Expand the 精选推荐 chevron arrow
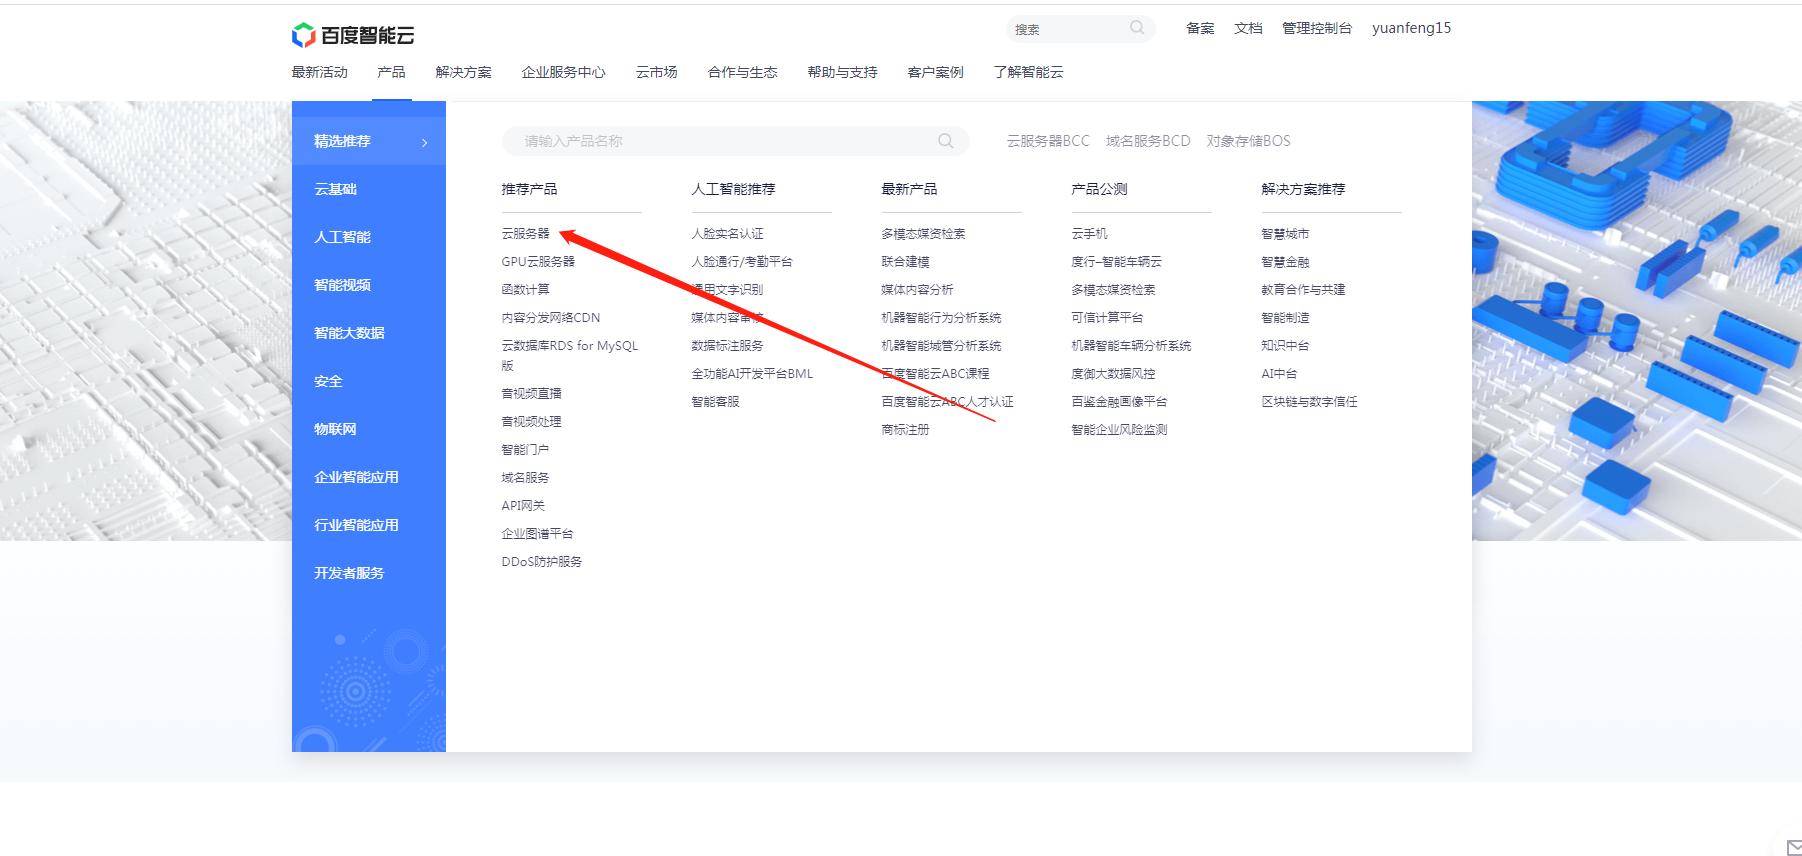Image resolution: width=1802 pixels, height=856 pixels. 425,142
